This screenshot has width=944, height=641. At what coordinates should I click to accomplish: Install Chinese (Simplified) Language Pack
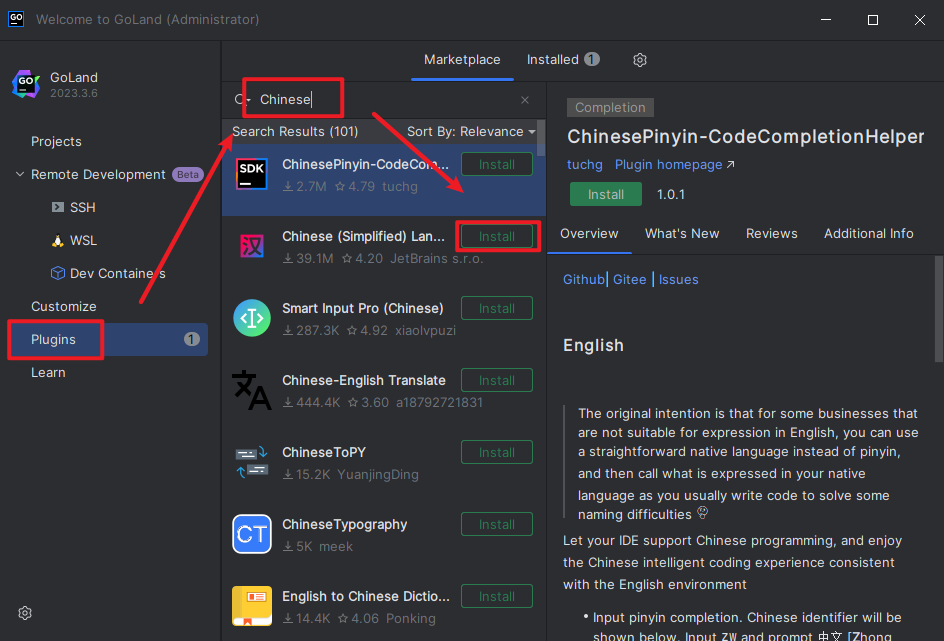[x=497, y=237]
